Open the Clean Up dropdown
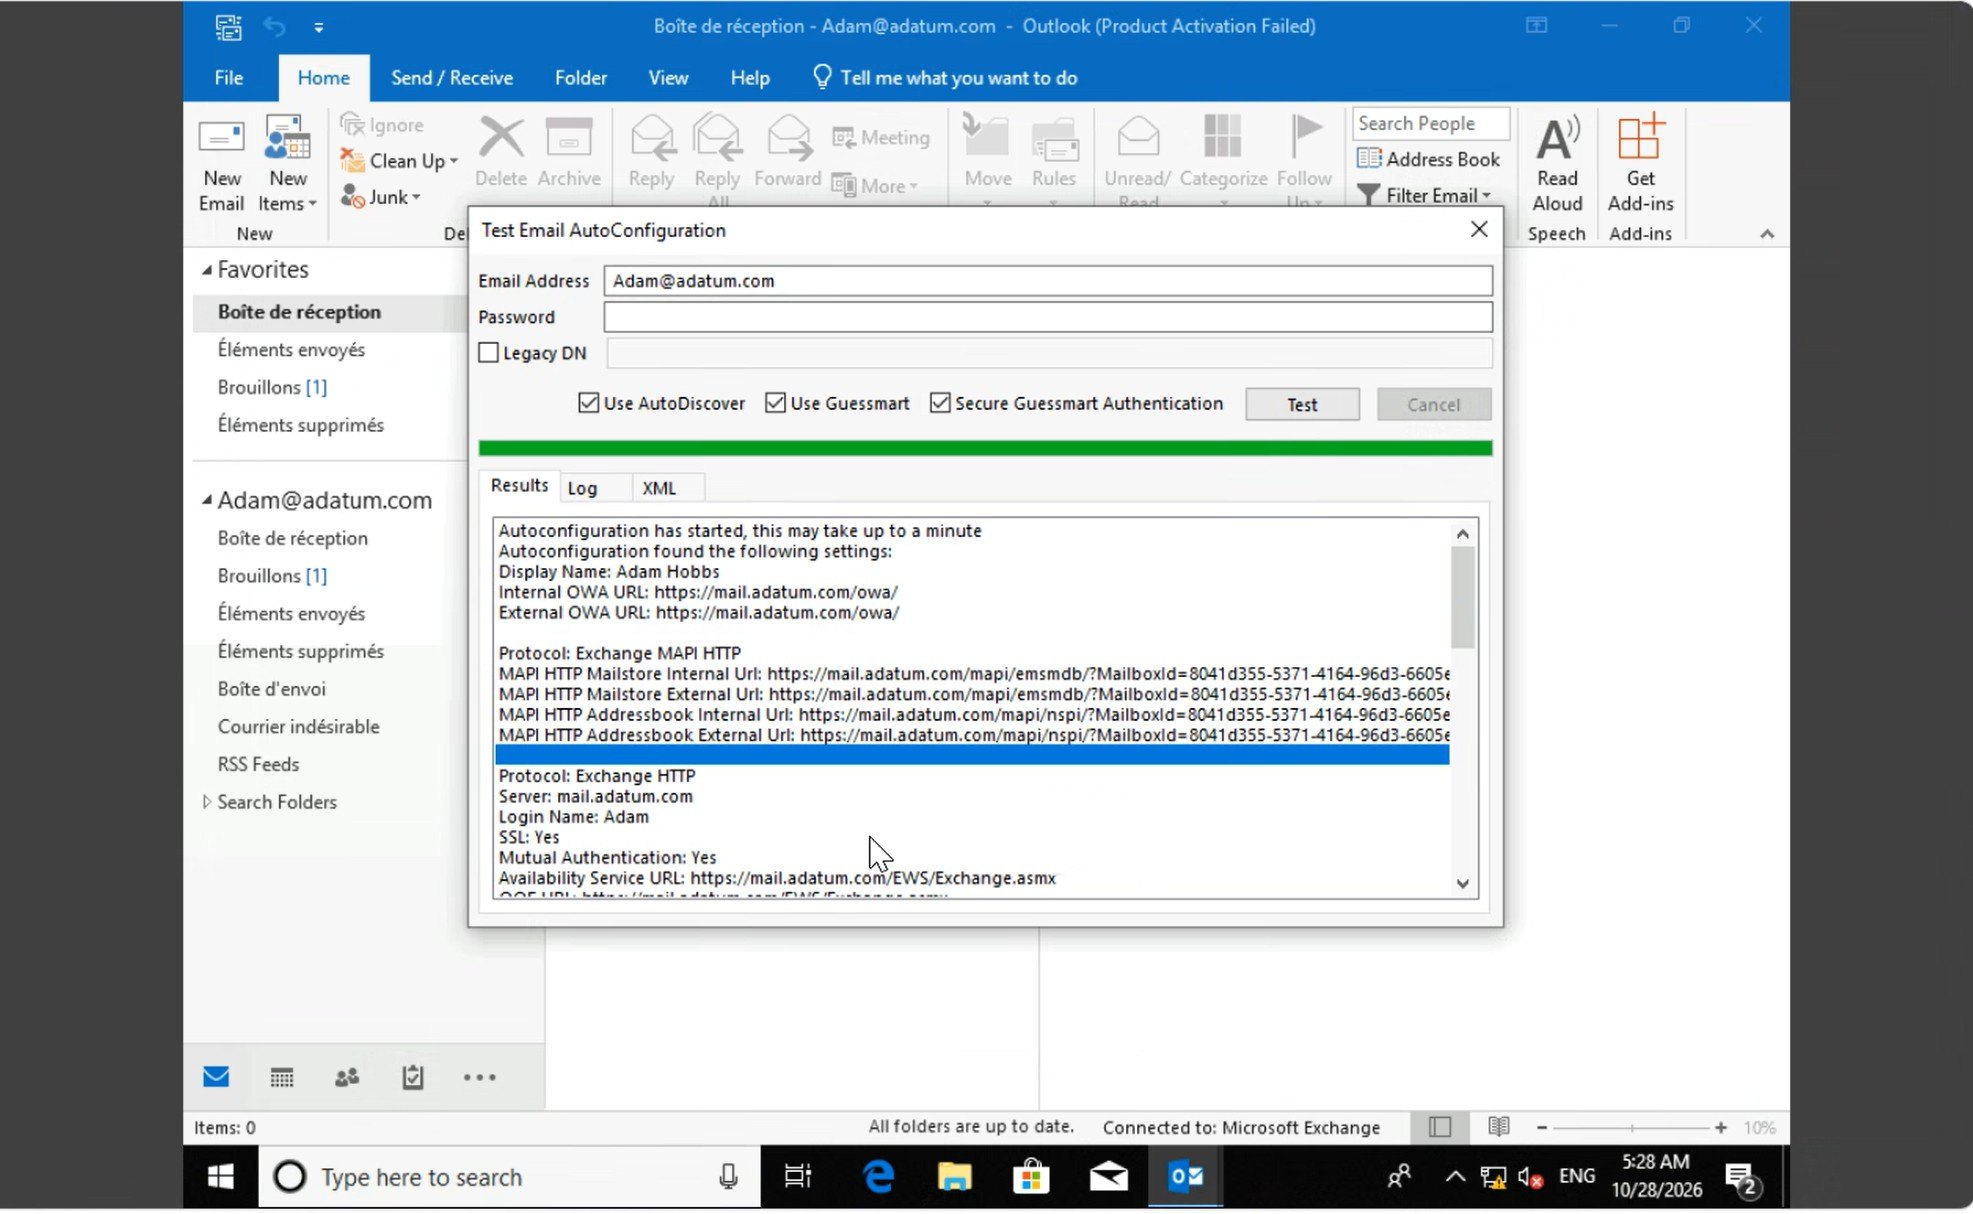 coord(400,161)
